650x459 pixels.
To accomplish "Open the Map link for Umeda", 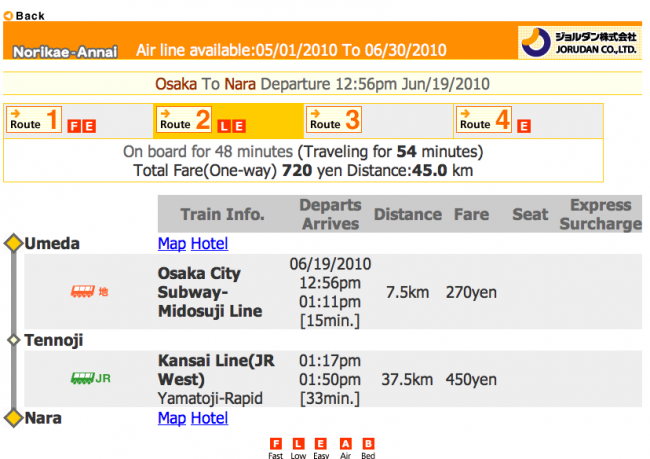I will 172,244.
